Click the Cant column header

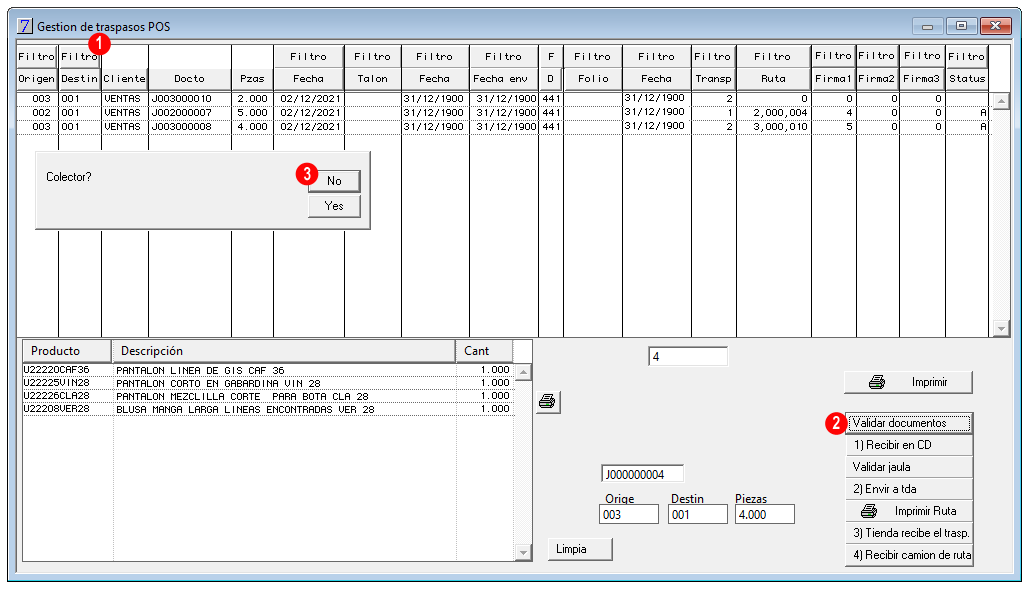pyautogui.click(x=484, y=351)
